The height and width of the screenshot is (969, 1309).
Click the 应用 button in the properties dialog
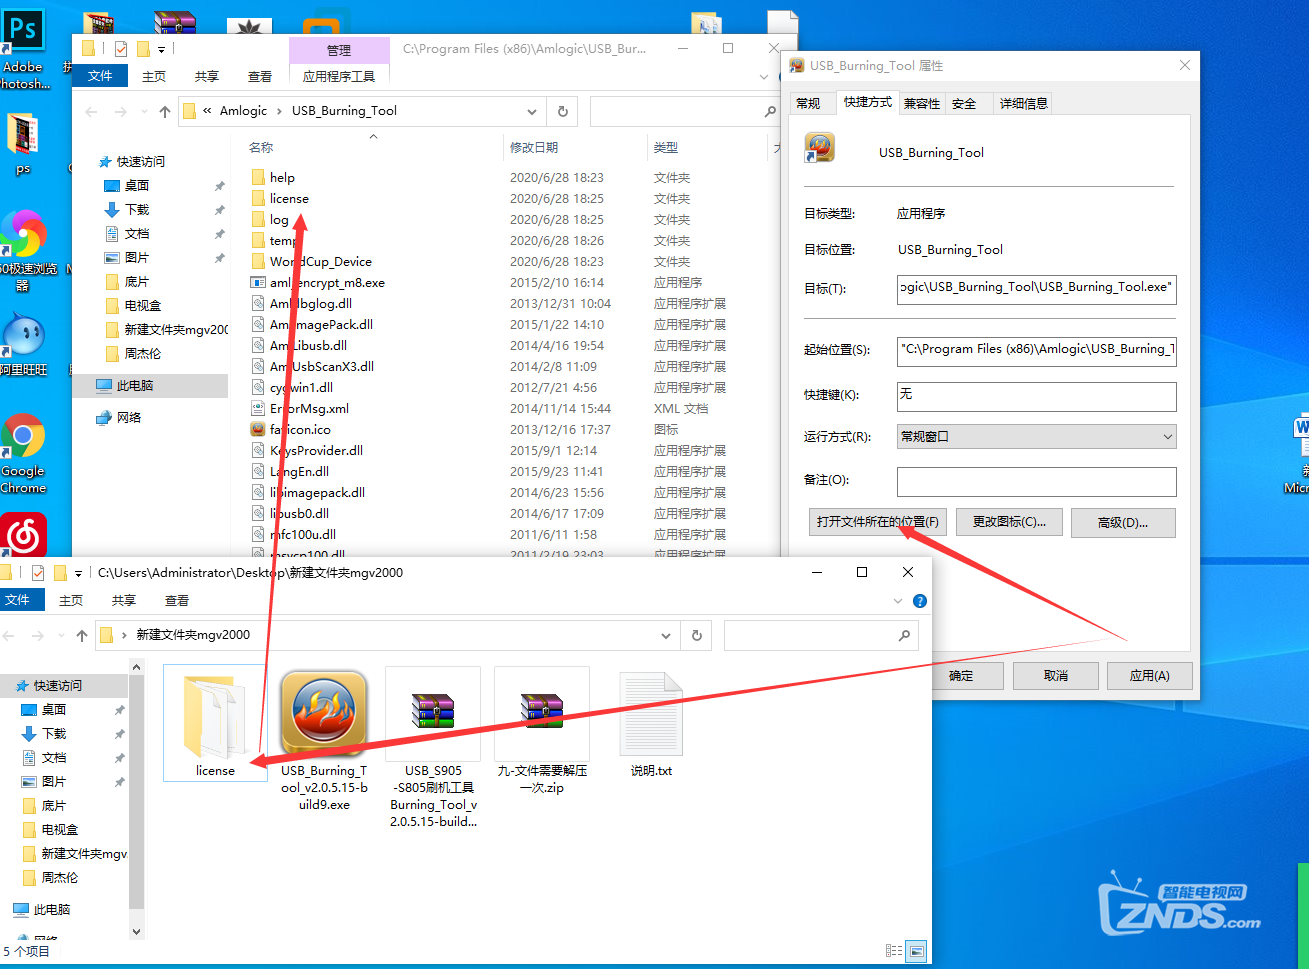(x=1150, y=676)
